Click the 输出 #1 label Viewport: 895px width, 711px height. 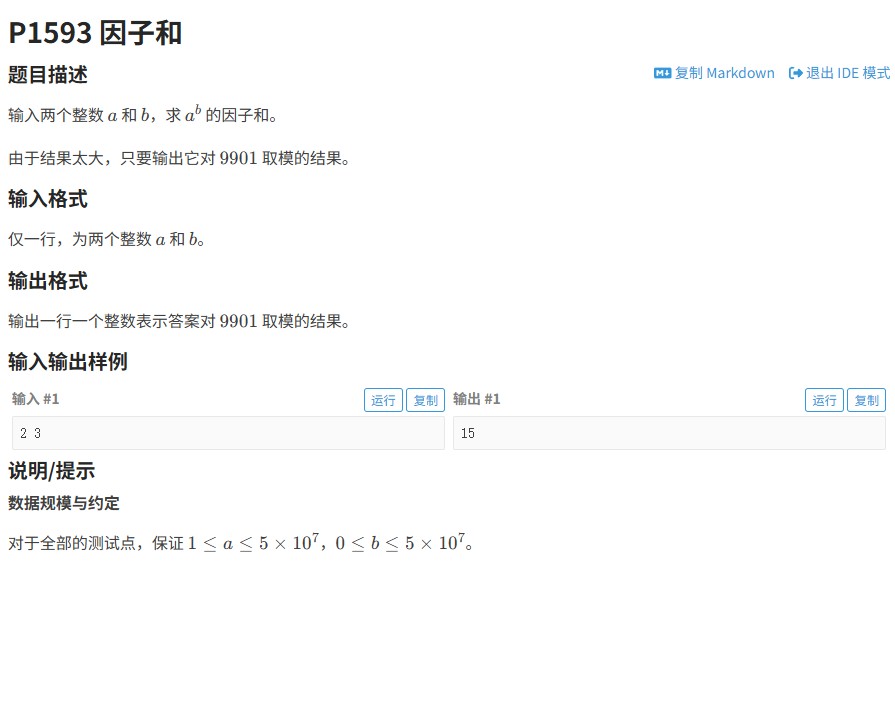pyautogui.click(x=477, y=399)
